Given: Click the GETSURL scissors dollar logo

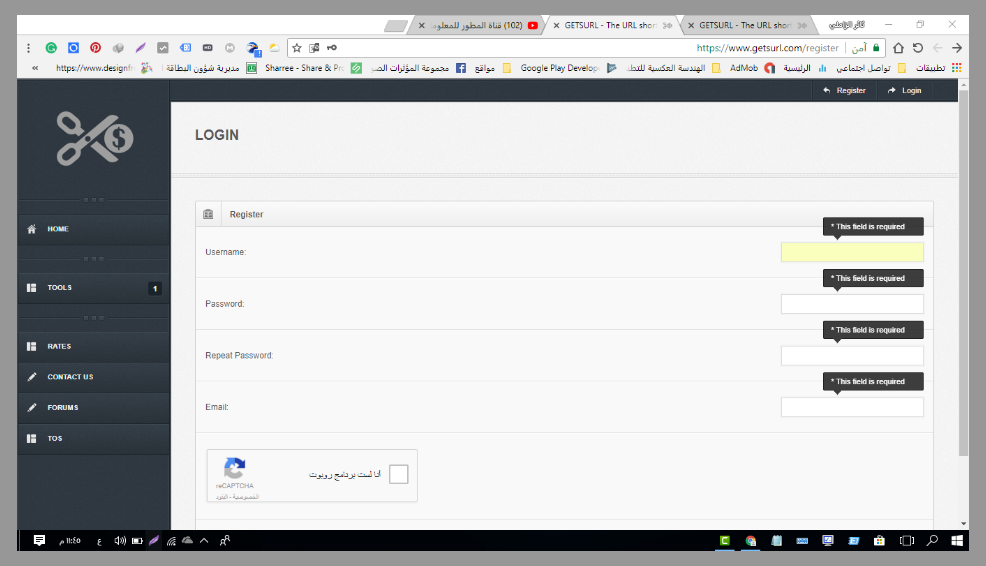Looking at the screenshot, I should point(95,138).
